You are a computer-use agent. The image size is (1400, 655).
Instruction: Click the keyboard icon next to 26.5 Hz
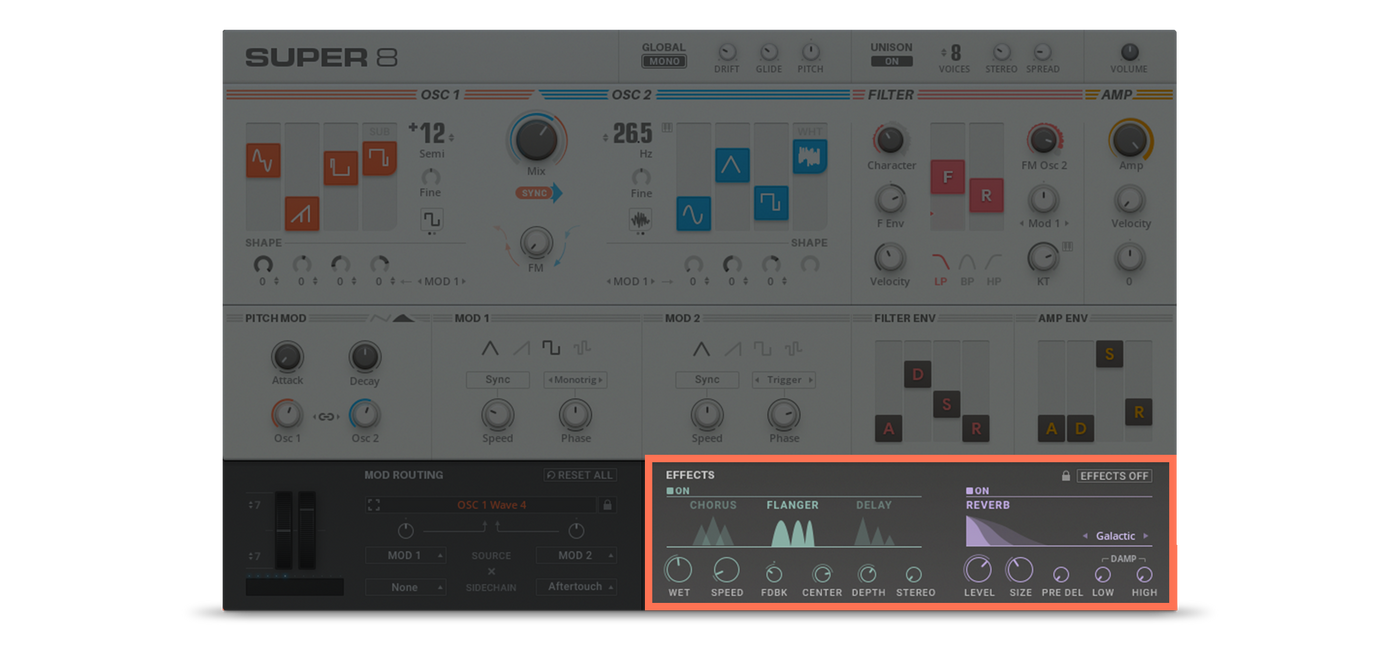[667, 128]
